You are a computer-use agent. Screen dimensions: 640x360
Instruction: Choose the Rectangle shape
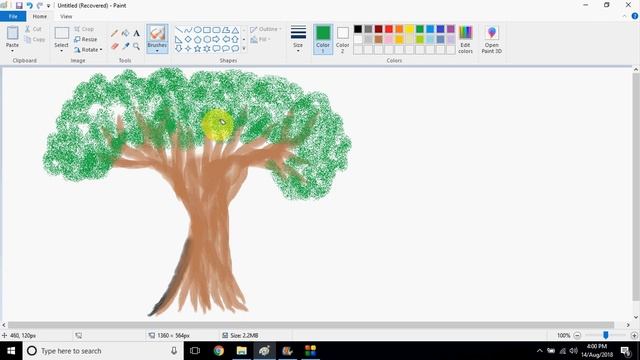pos(207,30)
